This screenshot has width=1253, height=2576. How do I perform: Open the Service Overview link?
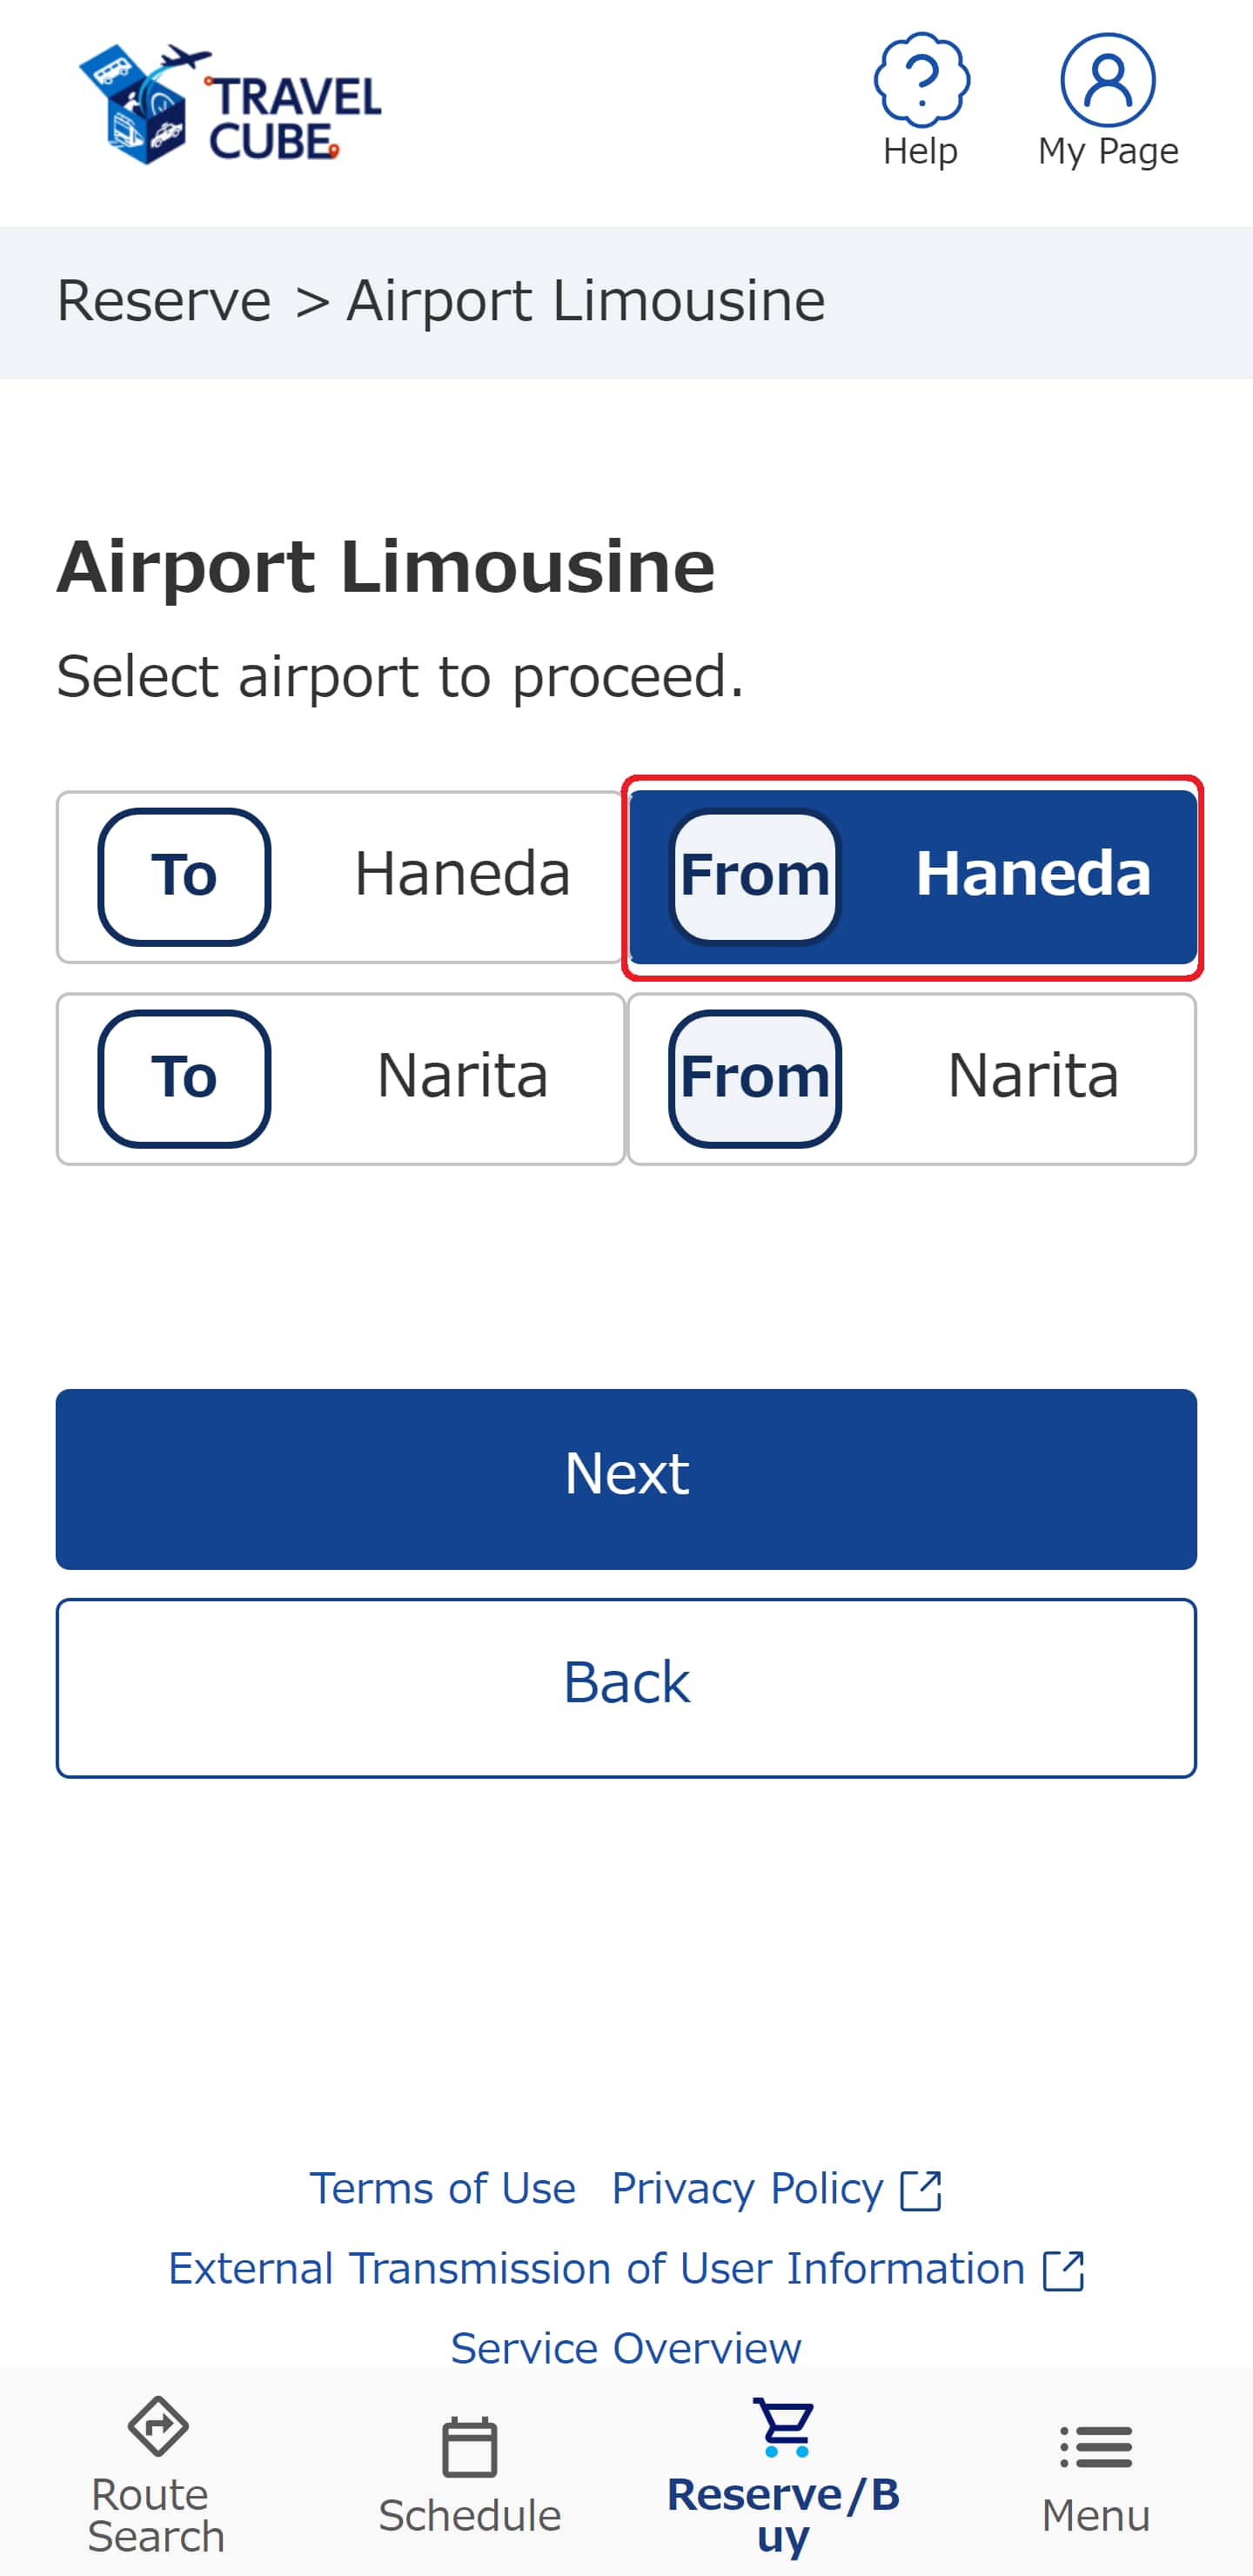626,2348
